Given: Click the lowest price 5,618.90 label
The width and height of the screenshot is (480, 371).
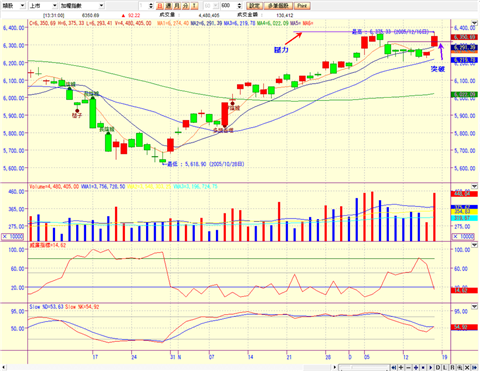Looking at the screenshot, I should (206, 164).
